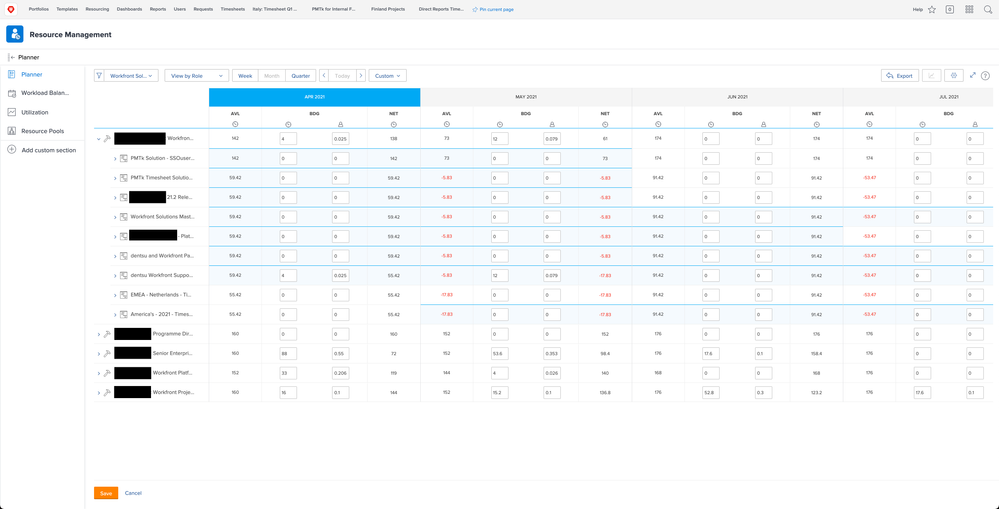Select the Month view option

point(272,76)
